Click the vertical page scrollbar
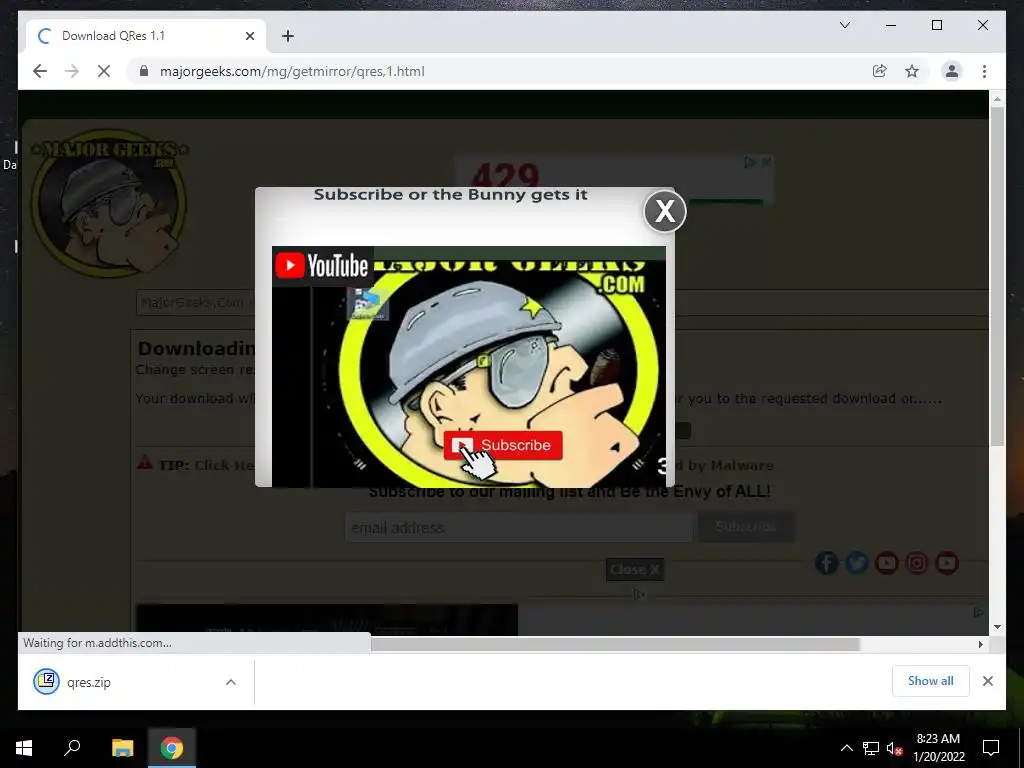 pyautogui.click(x=997, y=277)
